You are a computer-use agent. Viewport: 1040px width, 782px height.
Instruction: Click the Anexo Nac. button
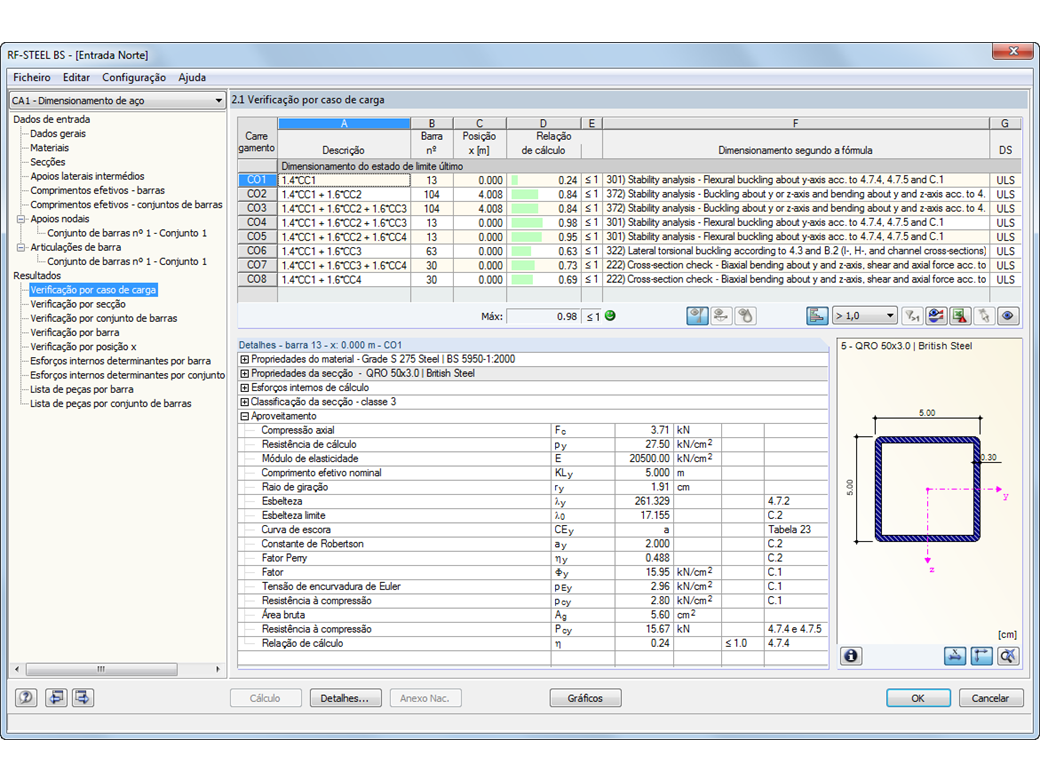[x=424, y=698]
